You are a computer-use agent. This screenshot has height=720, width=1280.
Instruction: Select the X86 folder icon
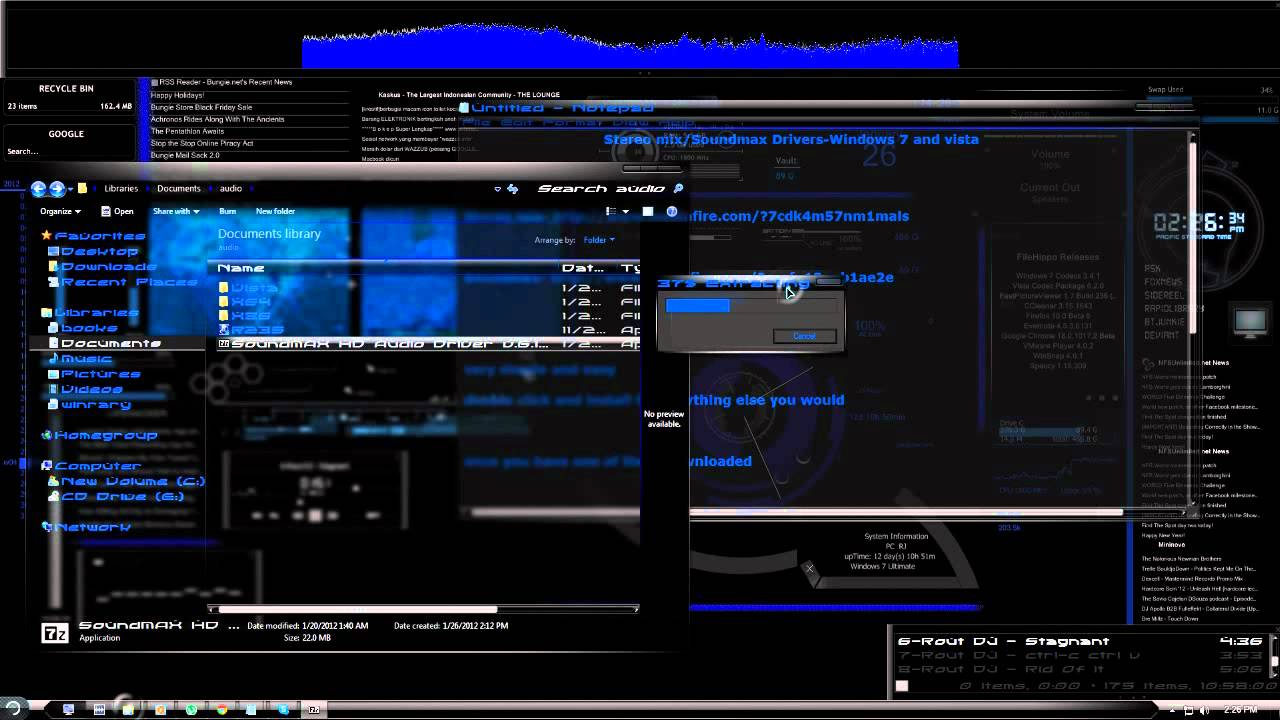224,316
